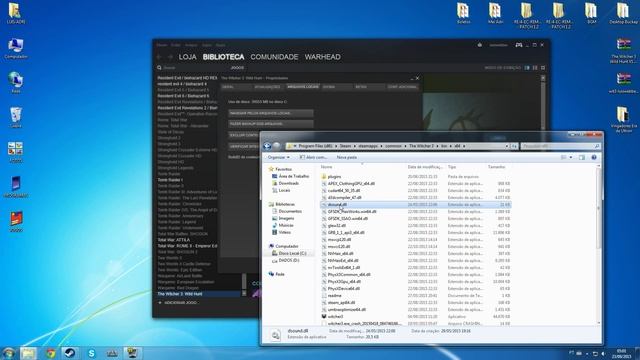Open the LOJA section in Steam
The image size is (640, 360).
pyautogui.click(x=187, y=57)
